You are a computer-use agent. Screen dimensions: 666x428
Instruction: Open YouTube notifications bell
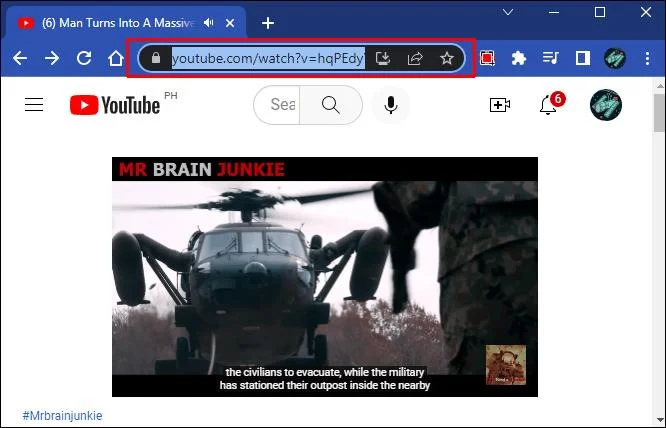548,105
